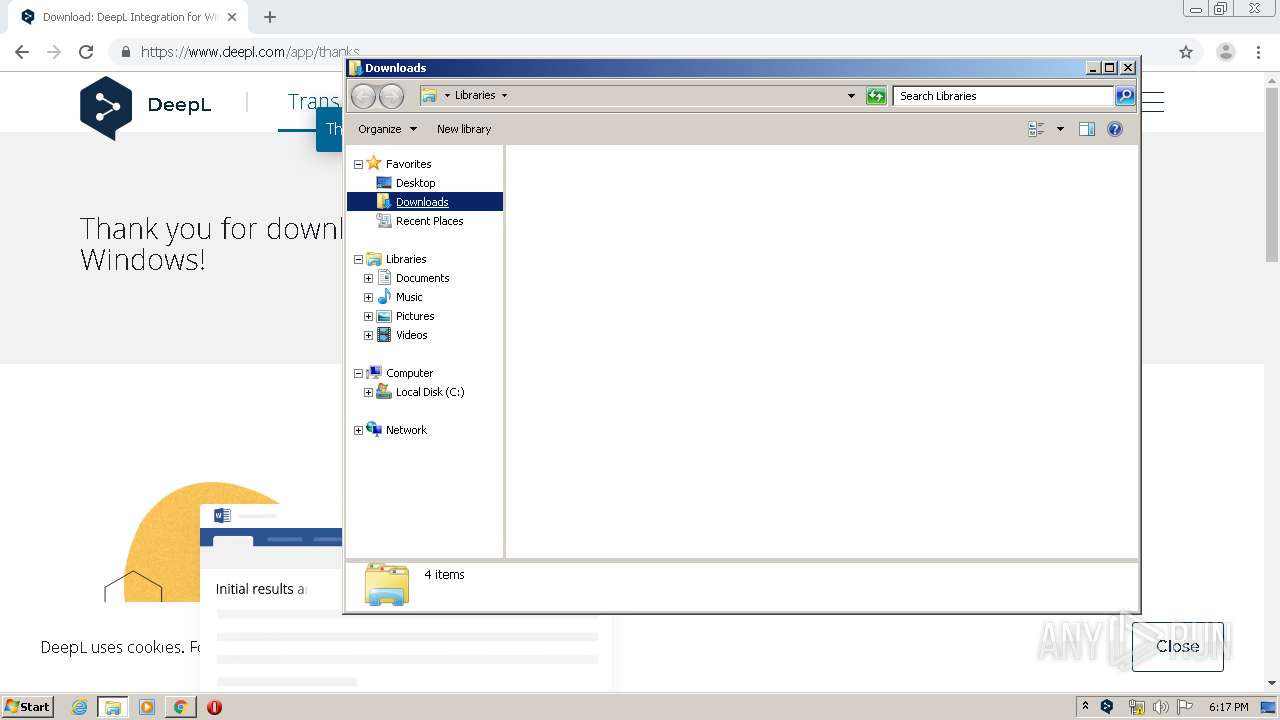Select Documents library in tree

click(x=422, y=278)
